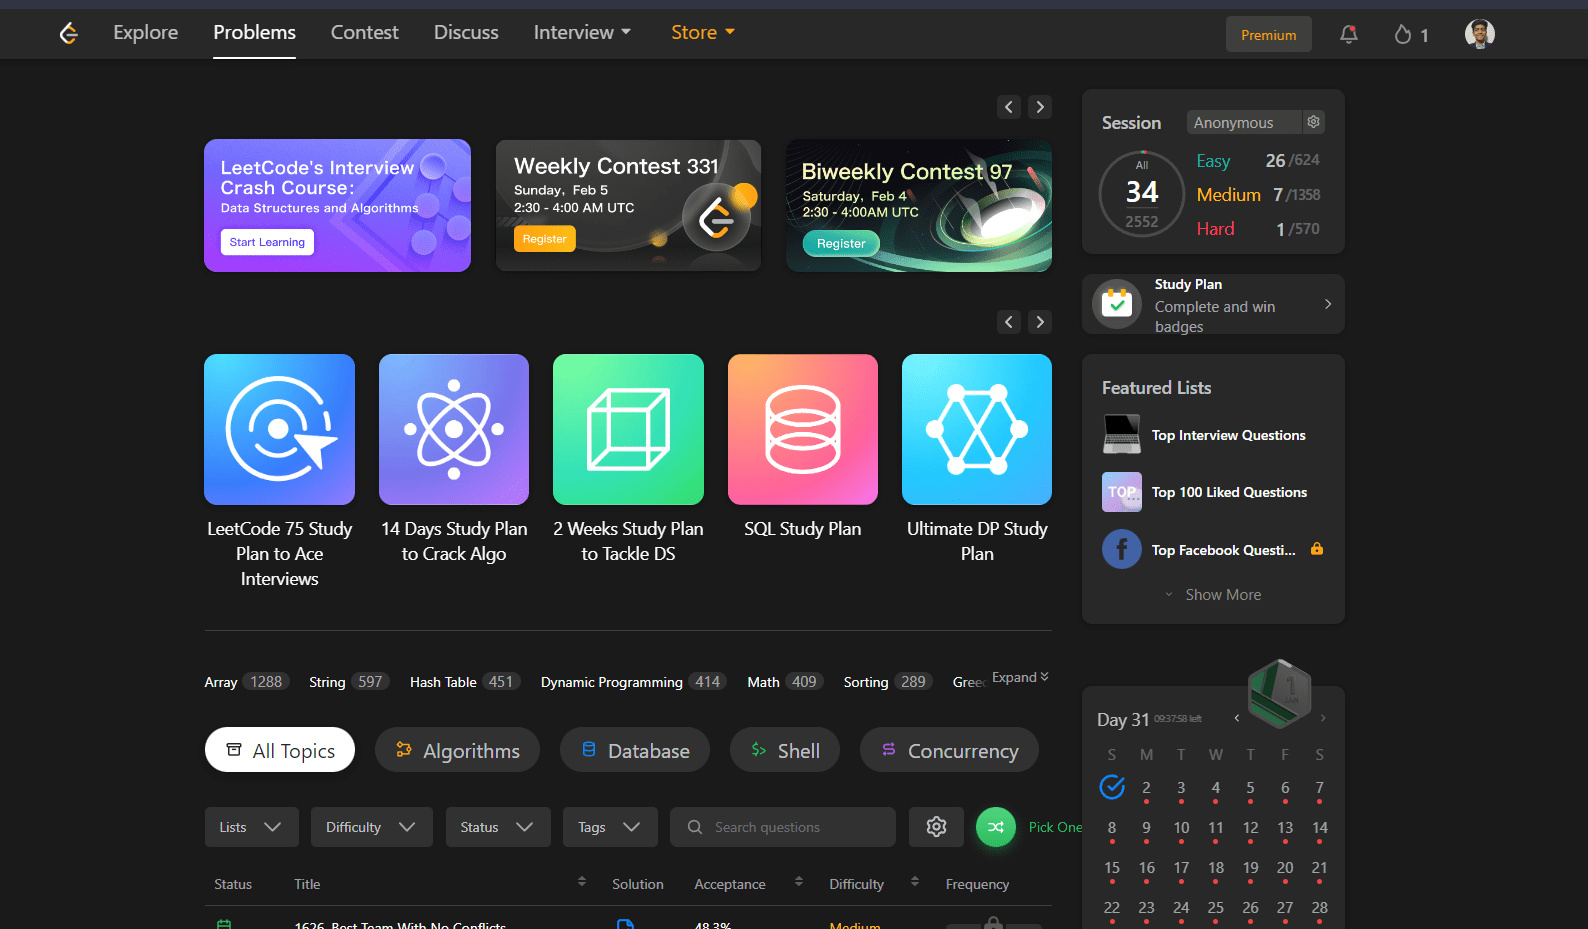
Task: Register for Biweekly Contest 97
Action: [841, 243]
